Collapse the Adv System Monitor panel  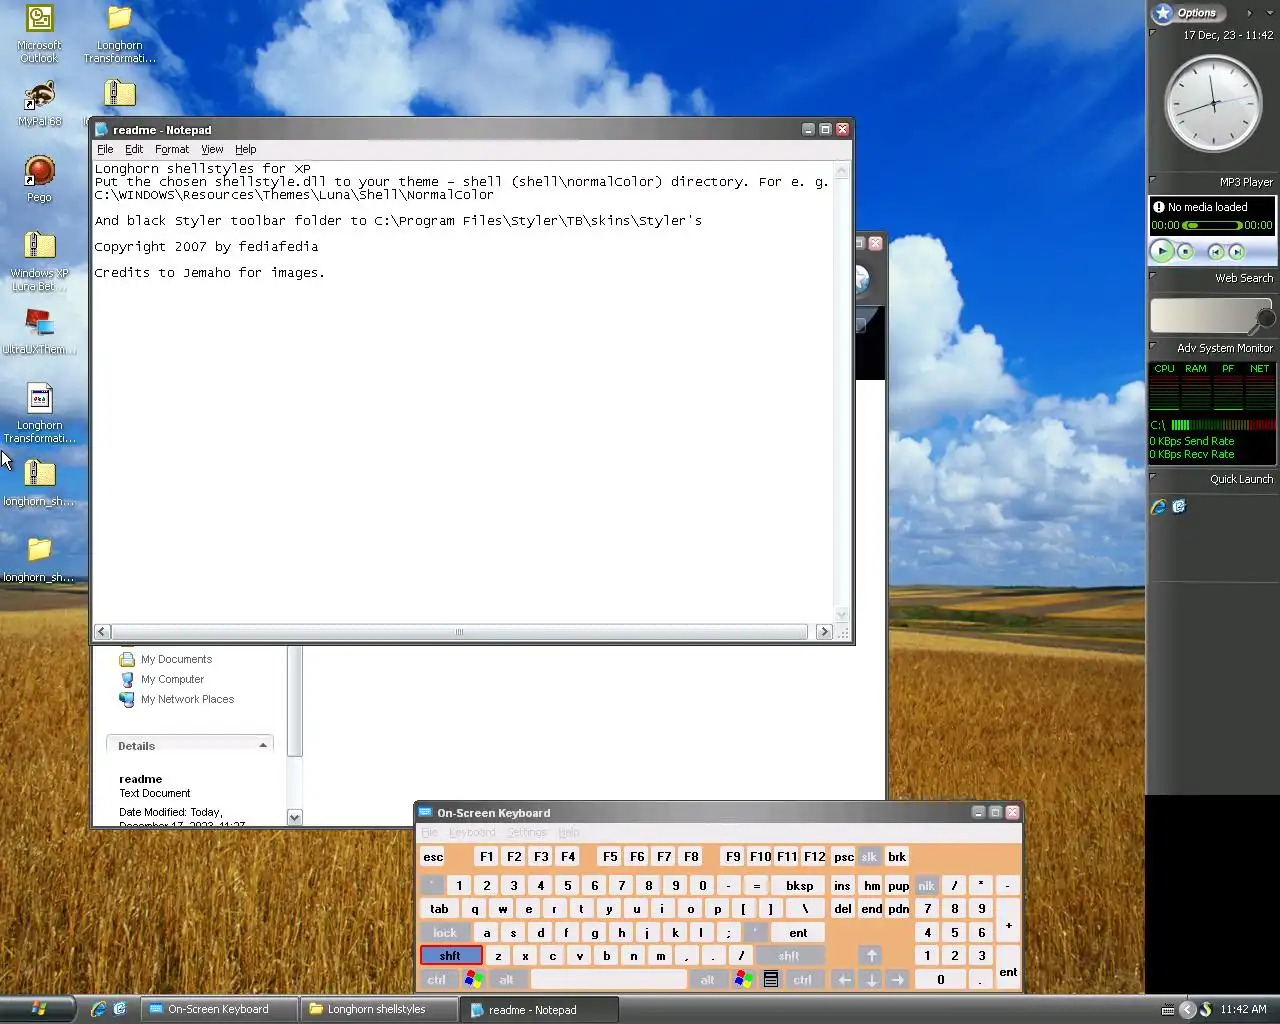1152,347
